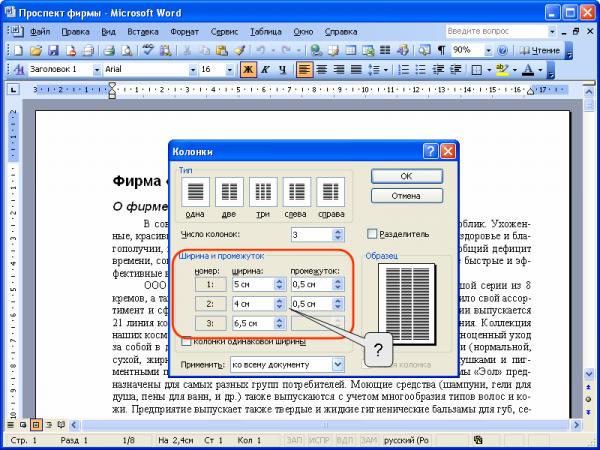The width and height of the screenshot is (600, 450).
Task: Open the line spacing dropdown arrow
Action: click(386, 70)
